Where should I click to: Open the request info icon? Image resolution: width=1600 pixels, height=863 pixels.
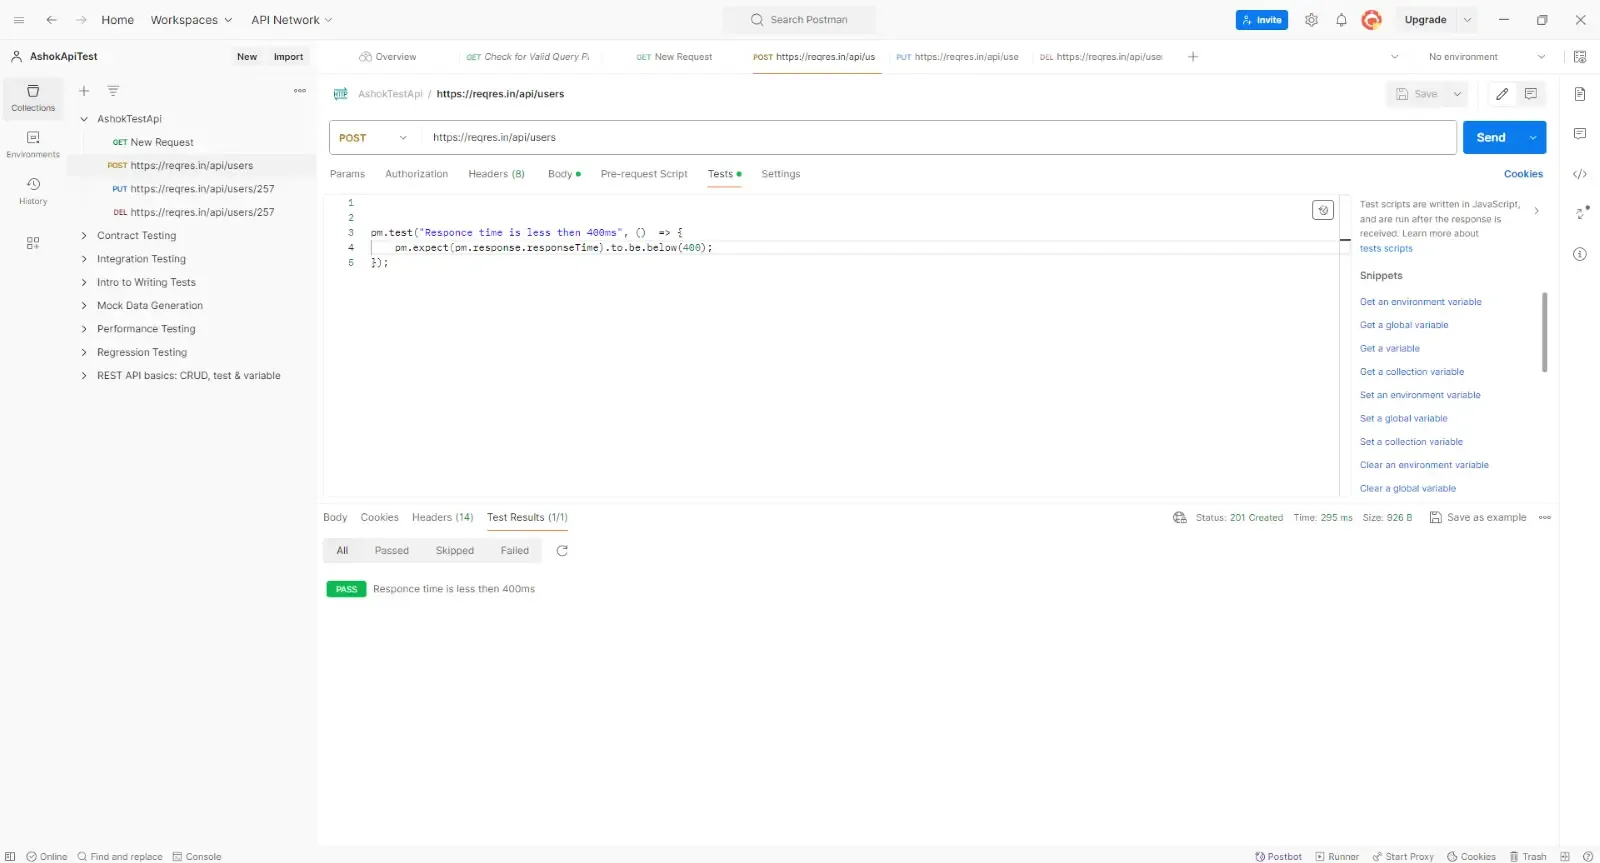click(1580, 254)
